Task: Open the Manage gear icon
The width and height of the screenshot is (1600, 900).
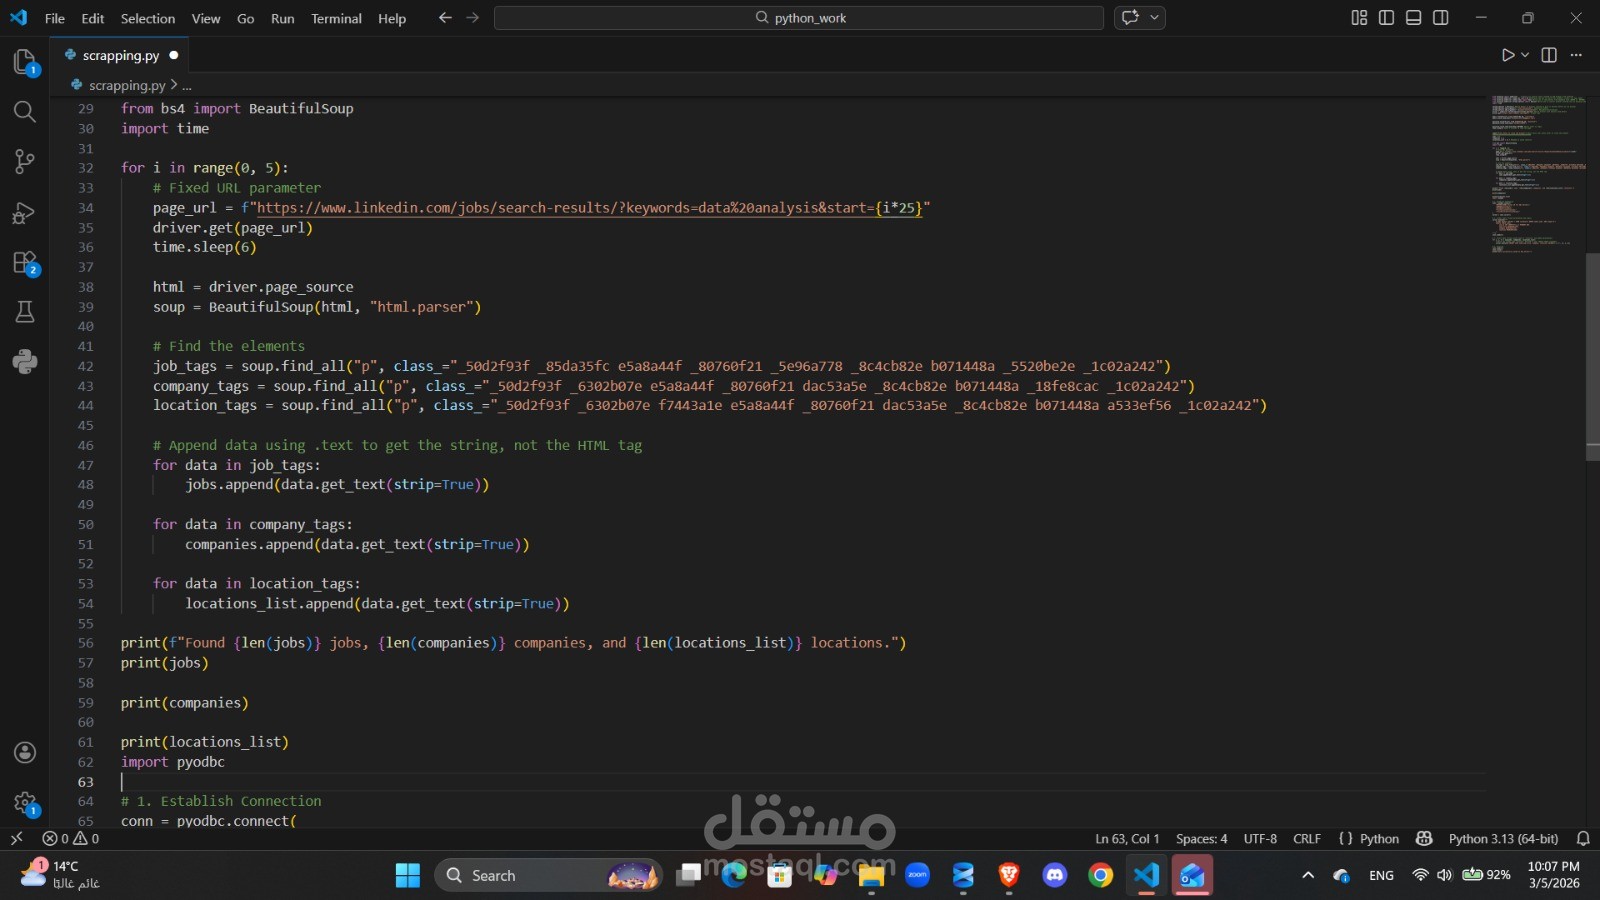Action: [25, 803]
